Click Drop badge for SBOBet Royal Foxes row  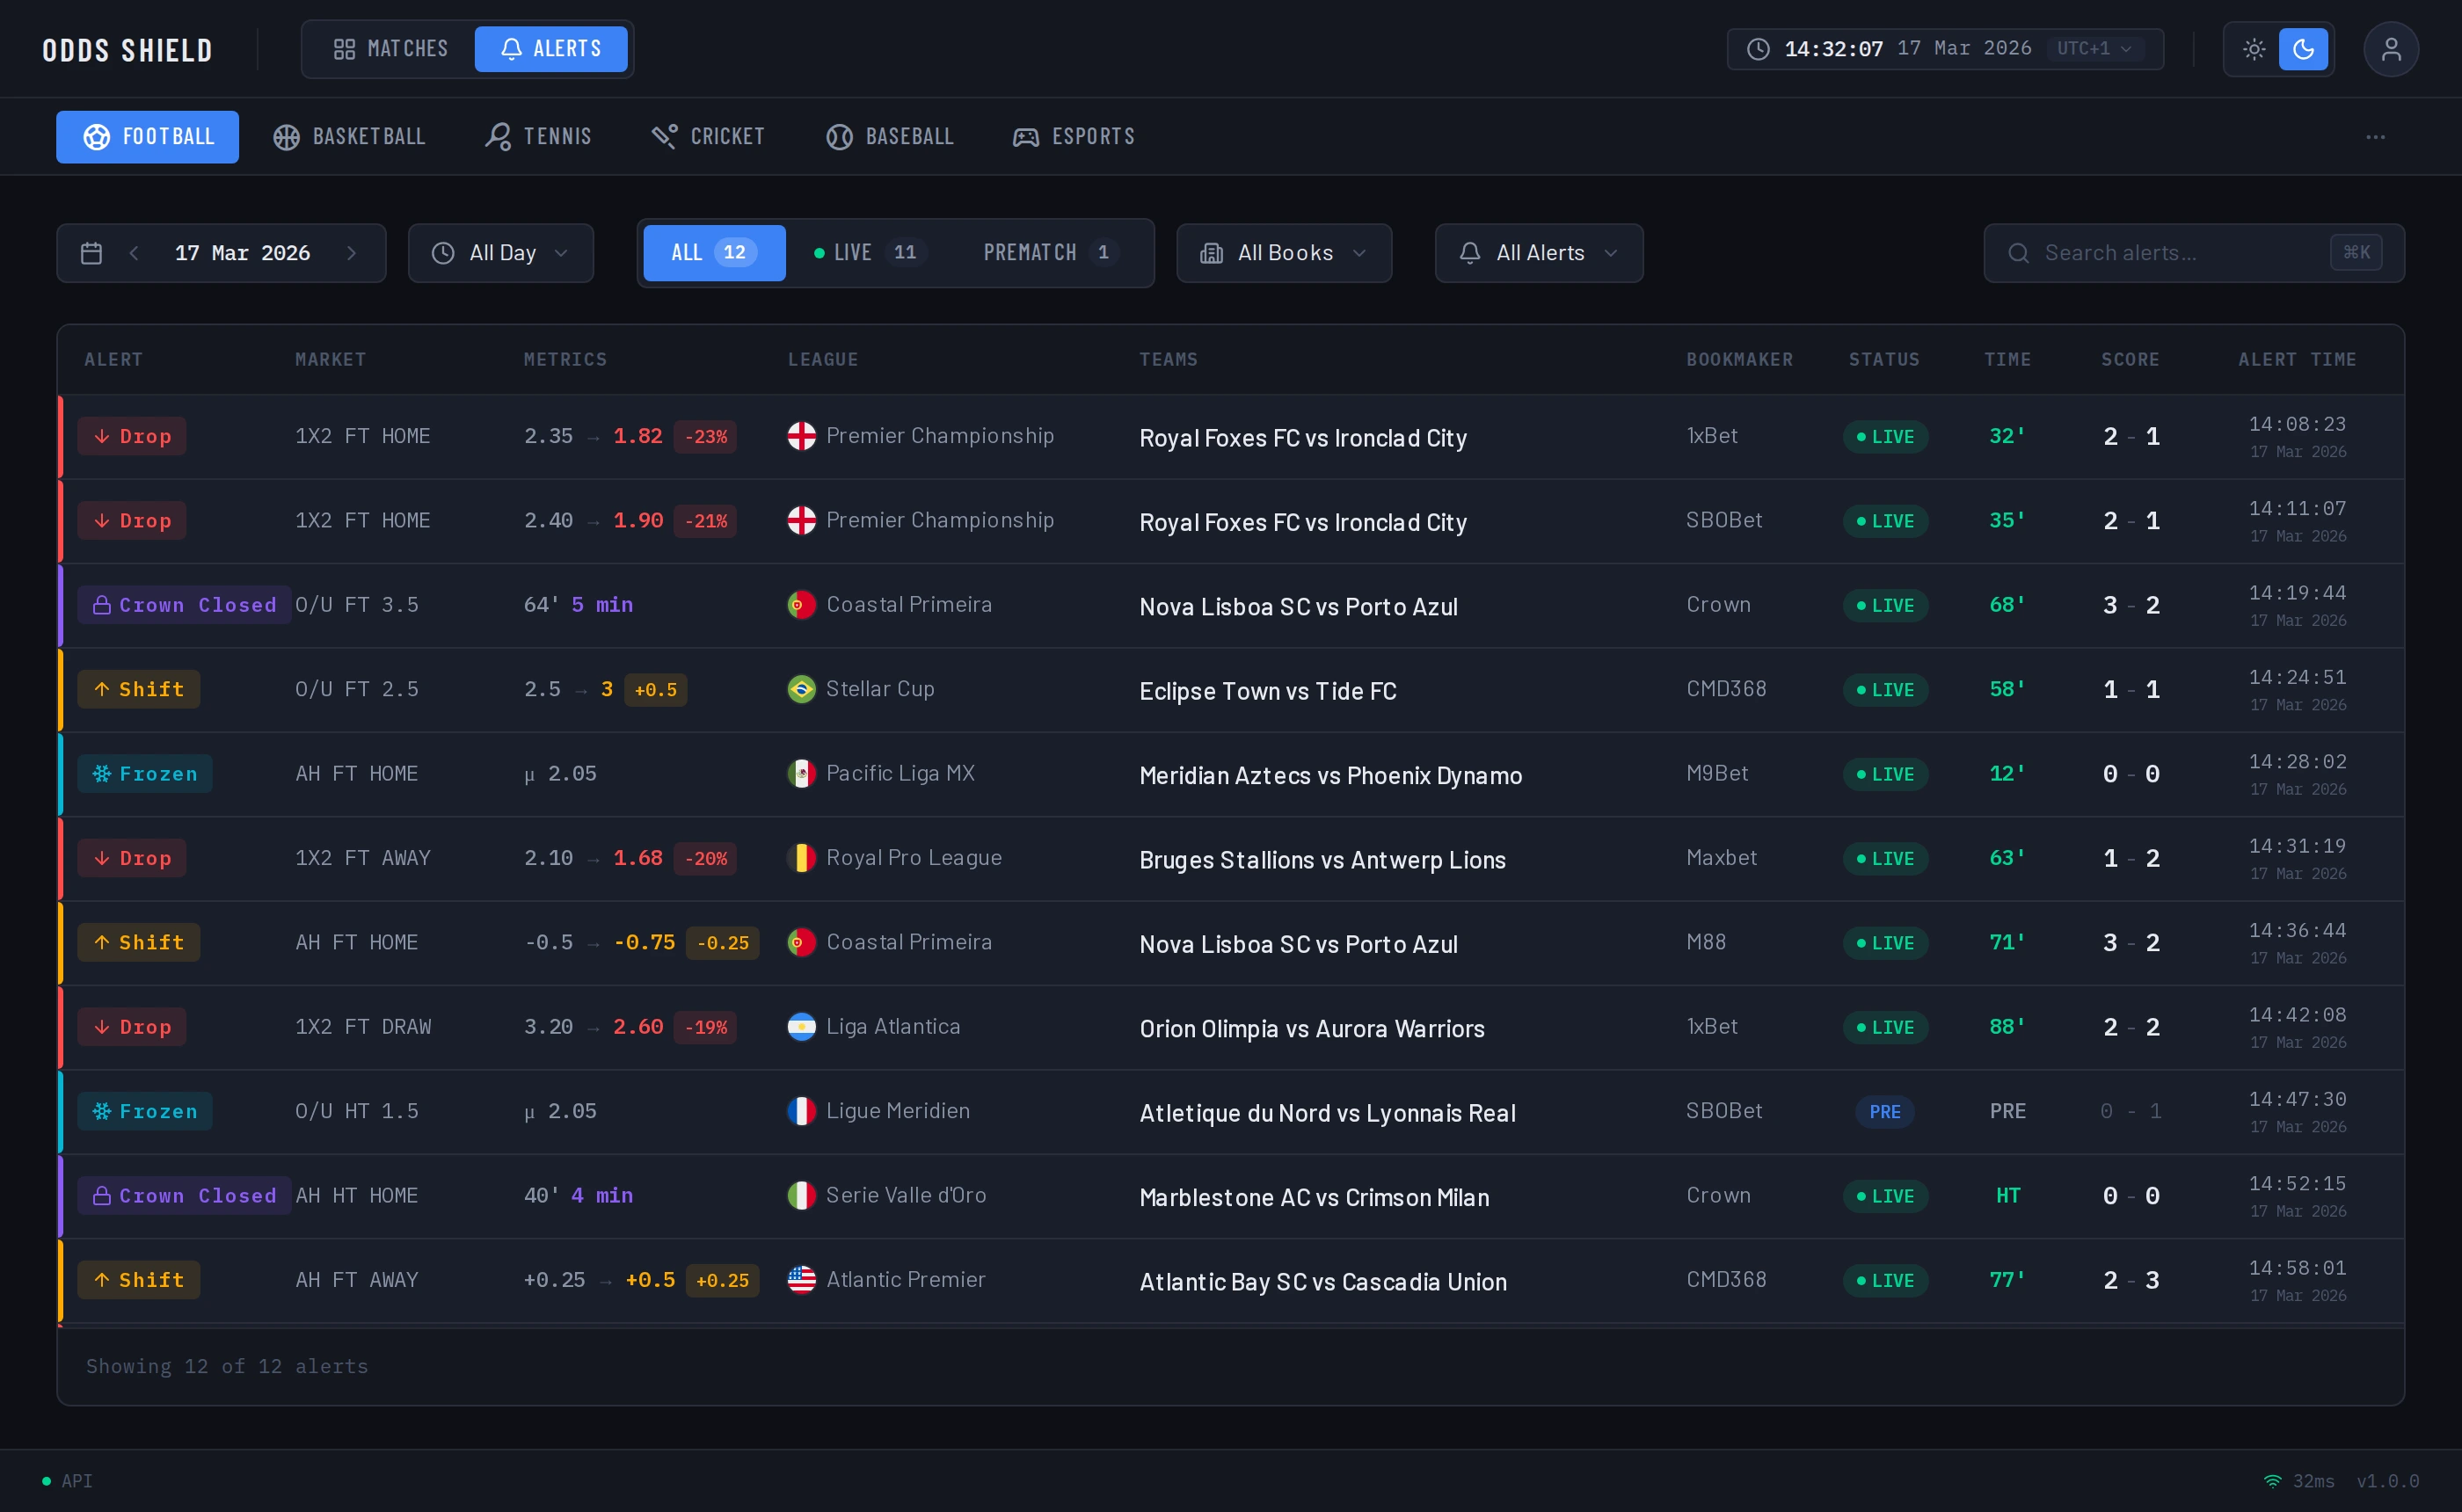132,521
